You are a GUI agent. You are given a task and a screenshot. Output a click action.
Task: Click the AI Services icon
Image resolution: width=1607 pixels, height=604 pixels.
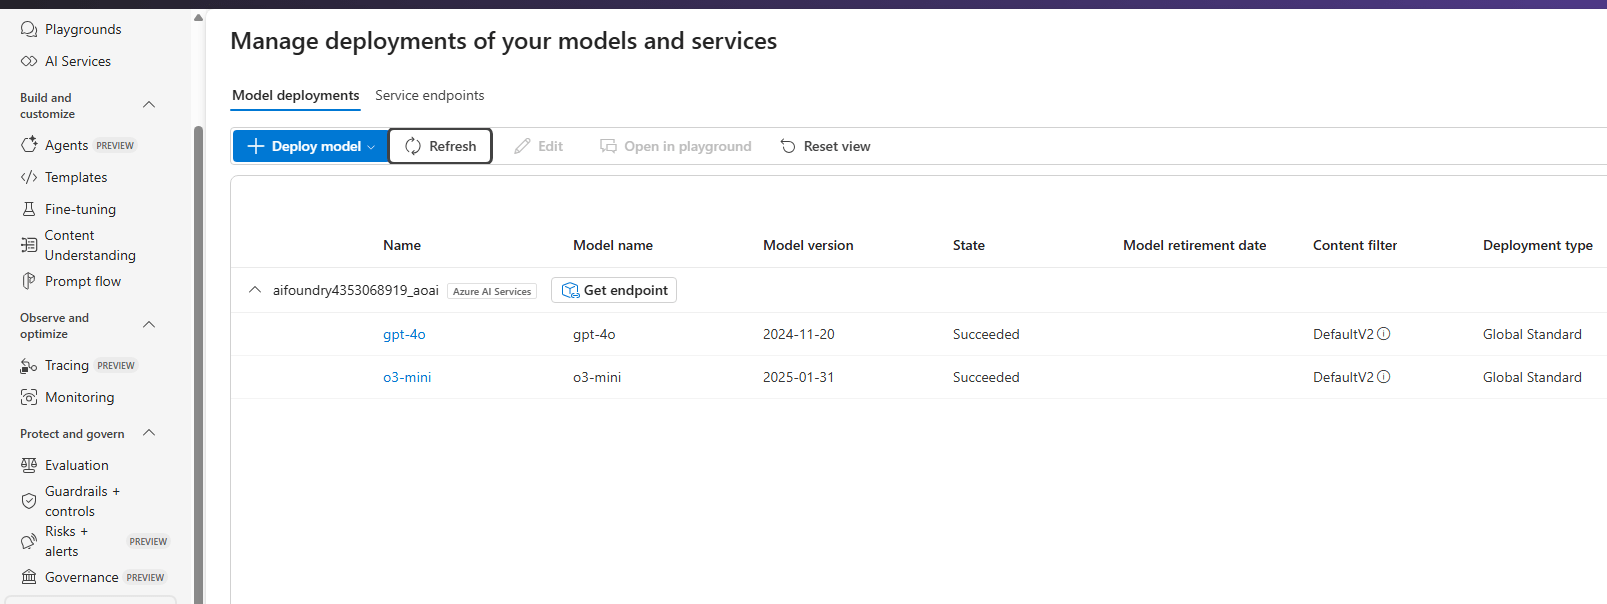coord(29,61)
